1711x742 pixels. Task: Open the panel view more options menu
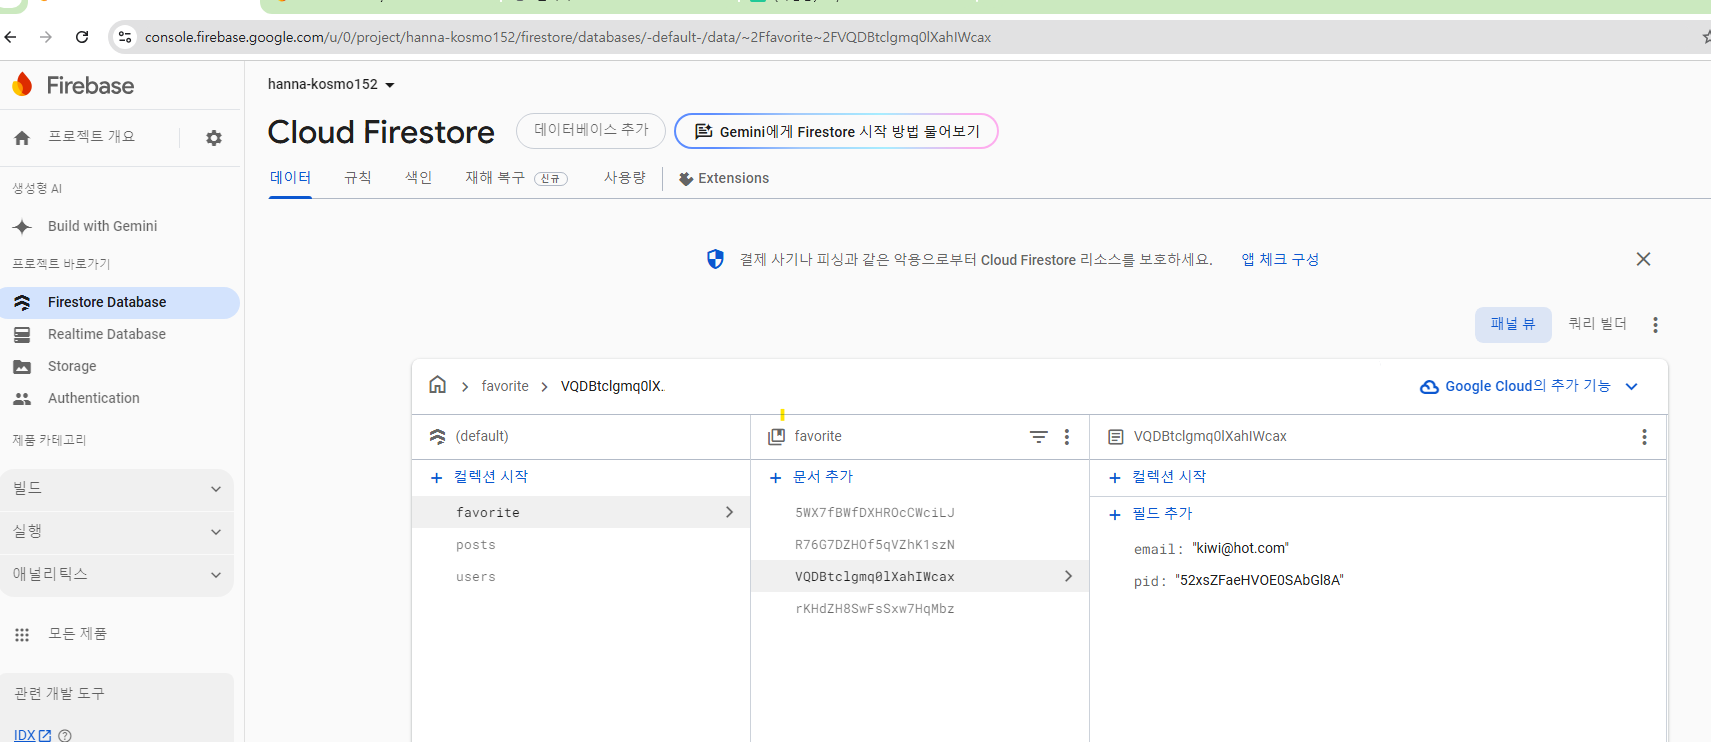[1655, 325]
